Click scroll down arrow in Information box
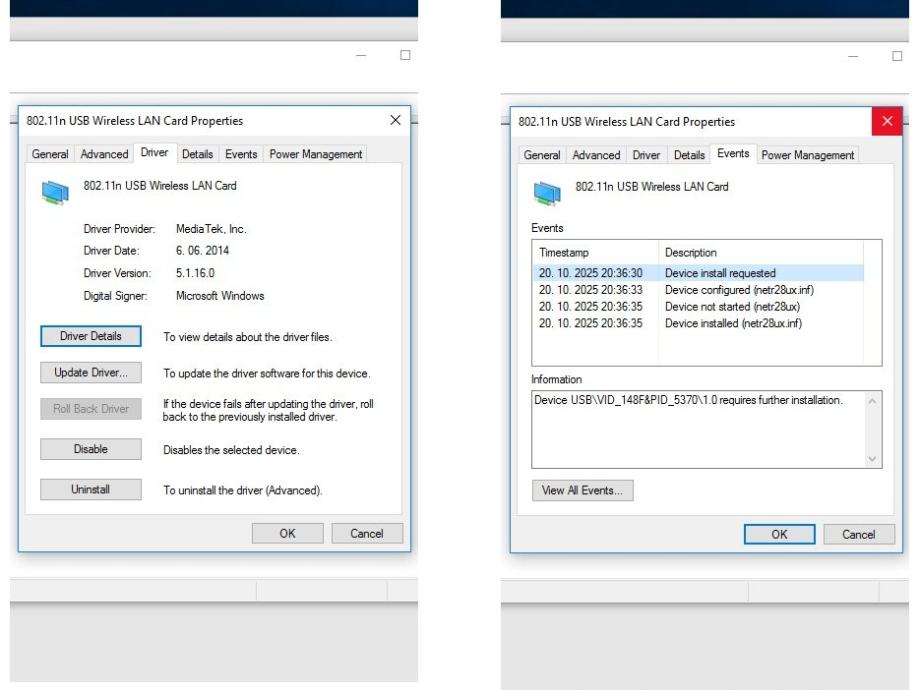This screenshot has width=920, height=690. click(x=872, y=459)
